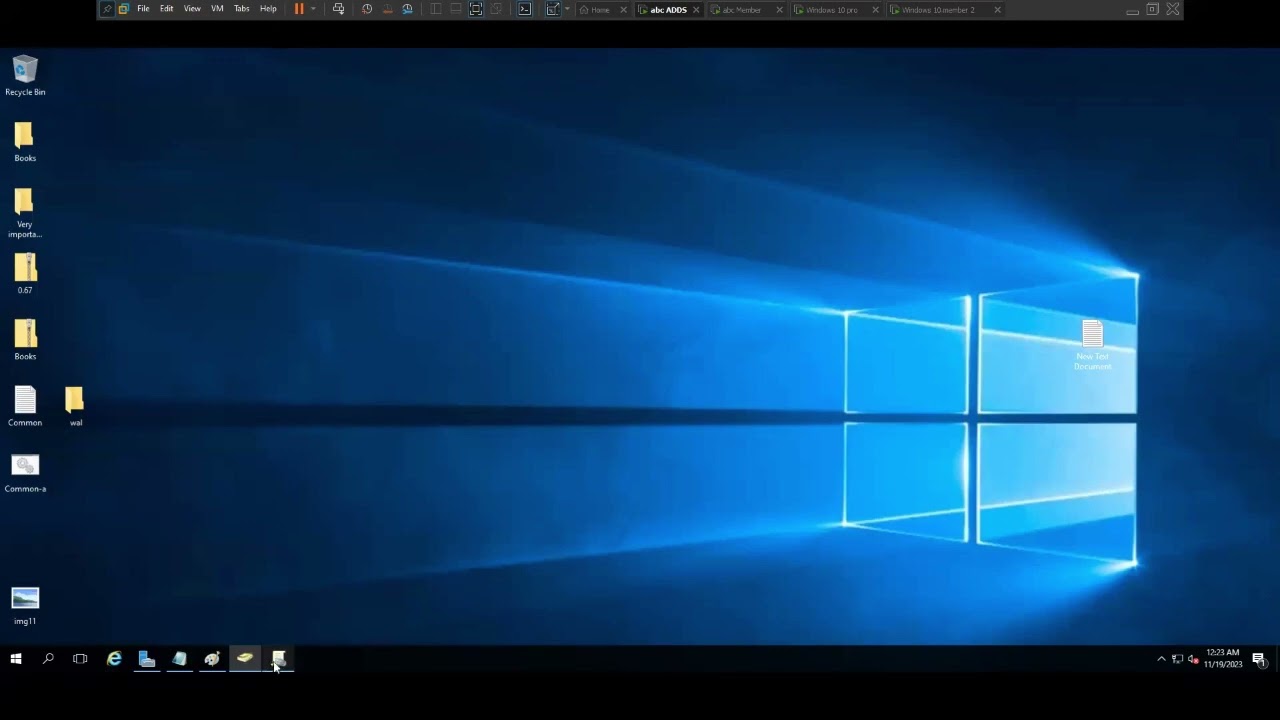Viewport: 1280px width, 720px height.
Task: Open the taskbar clock and calendar
Action: coord(1223,659)
